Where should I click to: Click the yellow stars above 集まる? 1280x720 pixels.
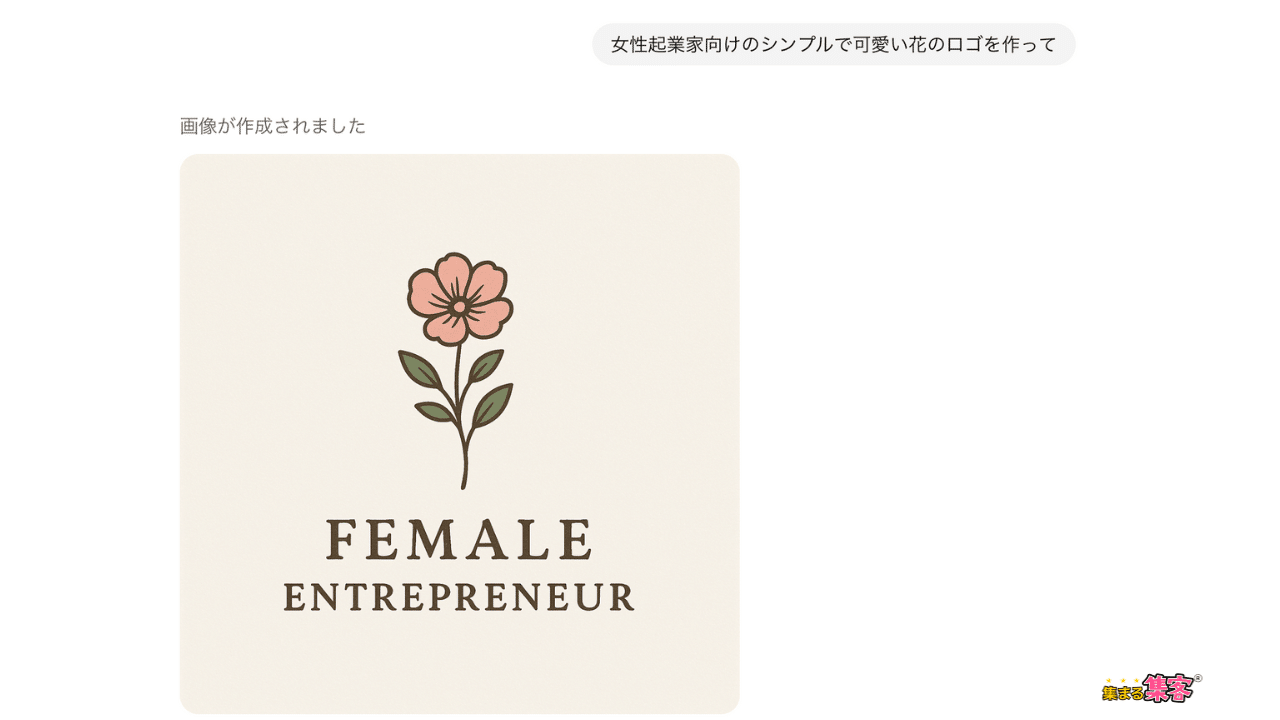pyautogui.click(x=1123, y=681)
